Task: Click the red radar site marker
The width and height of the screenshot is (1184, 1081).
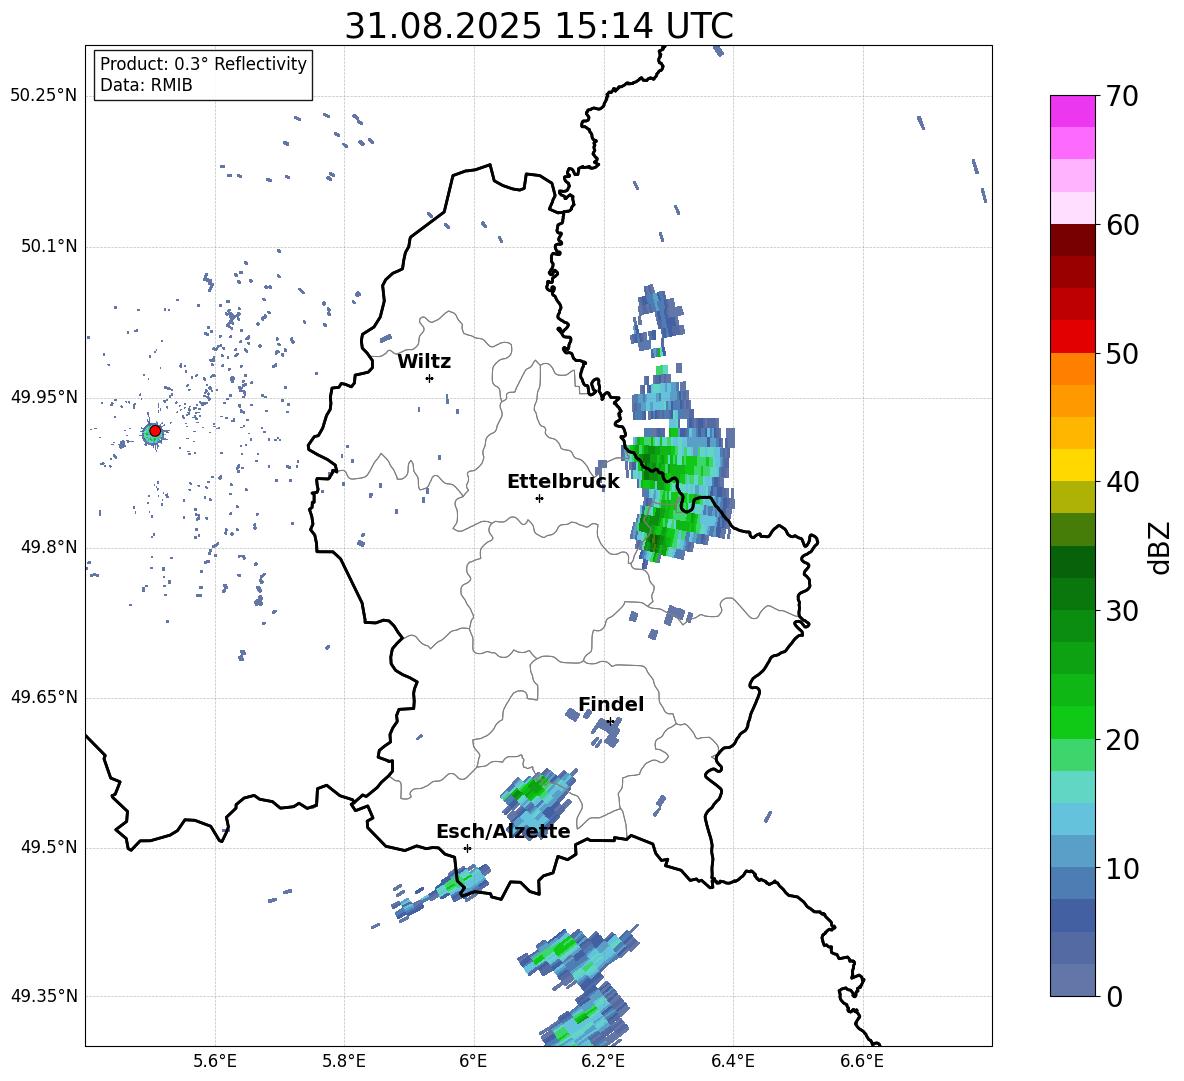Action: point(155,431)
